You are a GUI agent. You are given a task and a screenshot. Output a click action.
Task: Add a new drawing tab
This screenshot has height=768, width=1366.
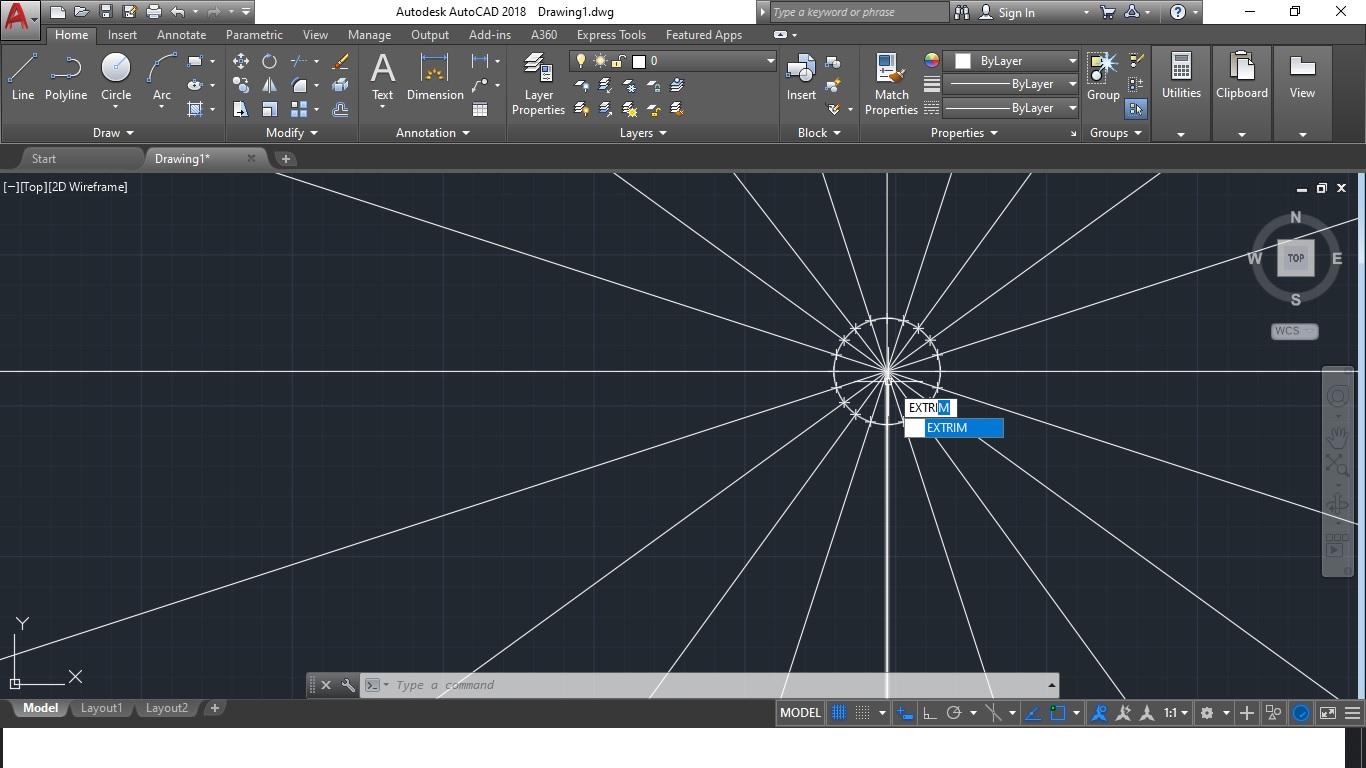(x=285, y=158)
